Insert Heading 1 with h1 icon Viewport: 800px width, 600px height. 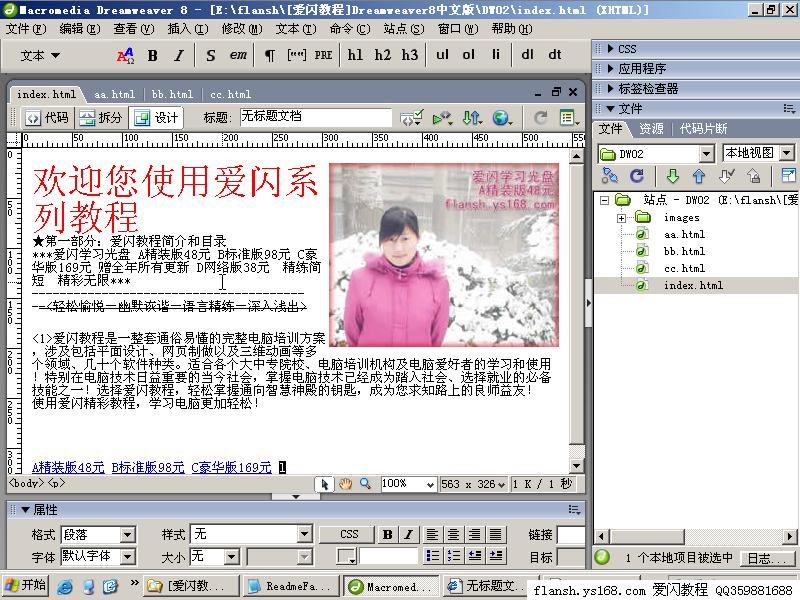pyautogui.click(x=355, y=55)
